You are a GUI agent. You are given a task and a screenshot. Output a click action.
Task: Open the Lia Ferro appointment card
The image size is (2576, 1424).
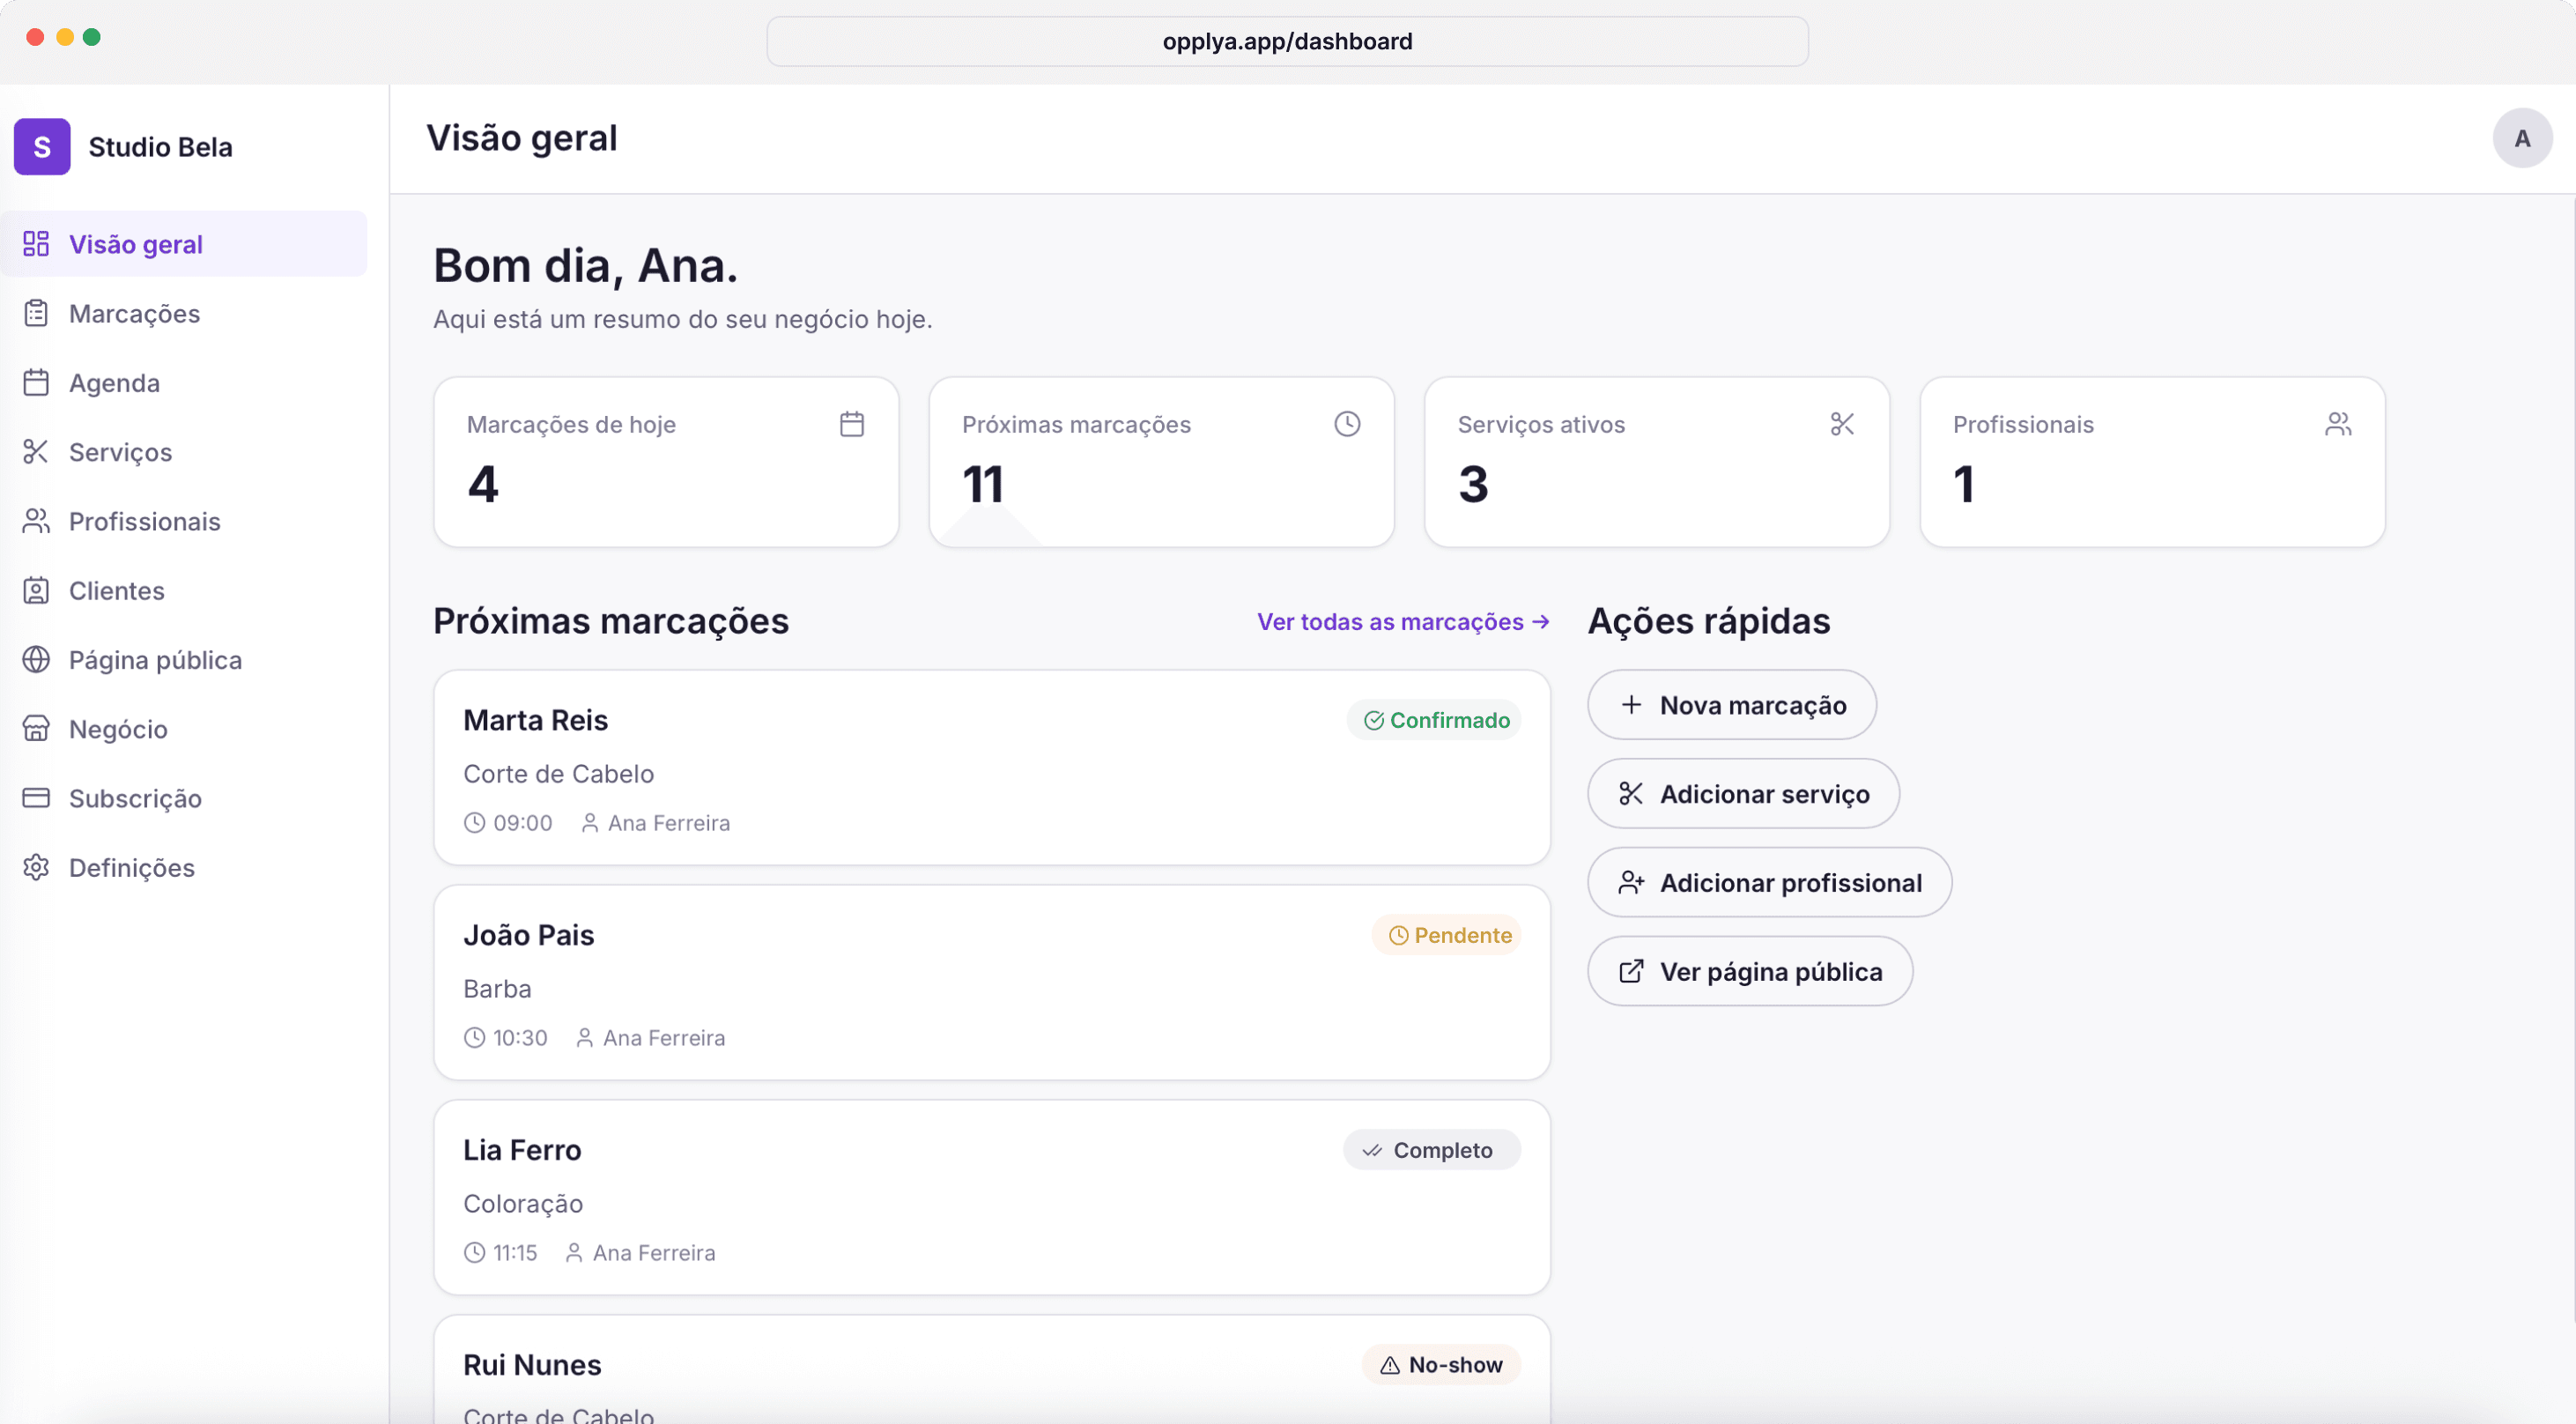[992, 1198]
